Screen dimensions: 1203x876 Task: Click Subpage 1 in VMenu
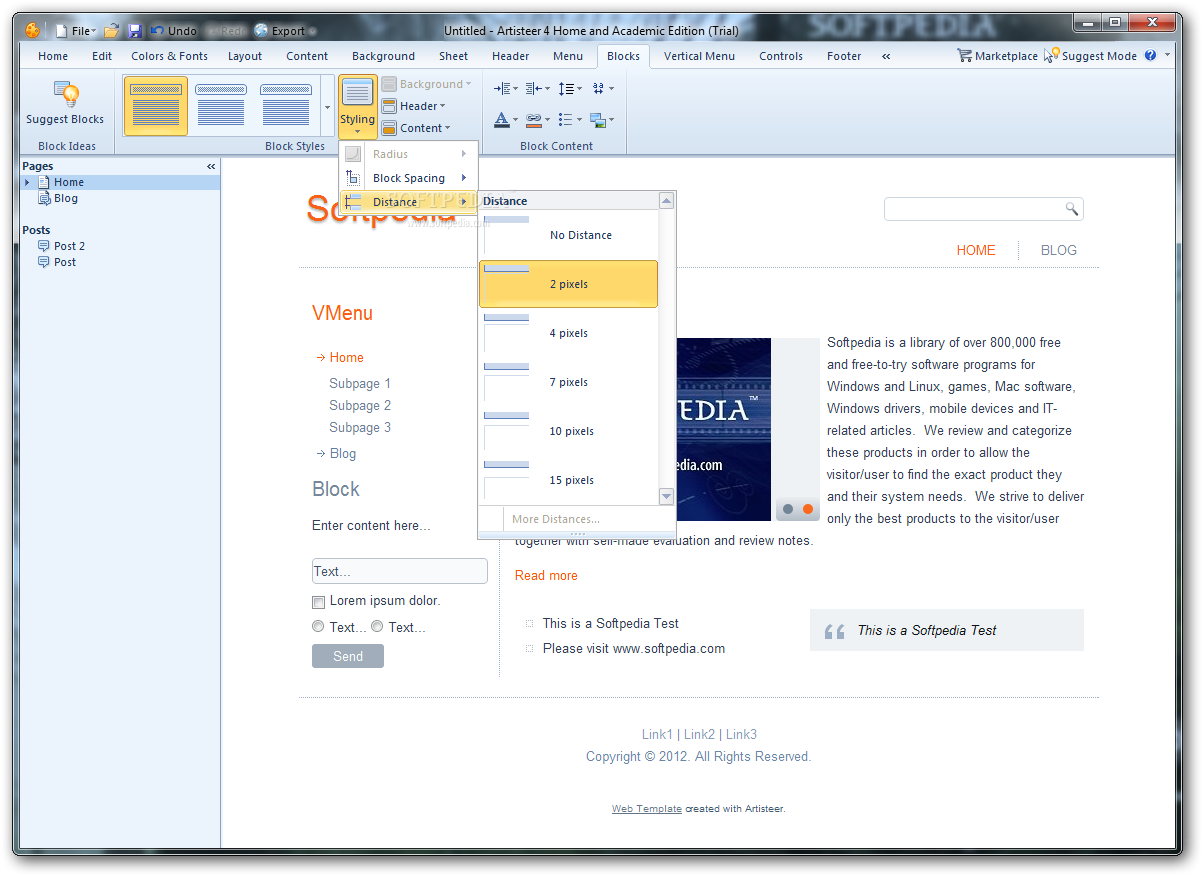[360, 383]
